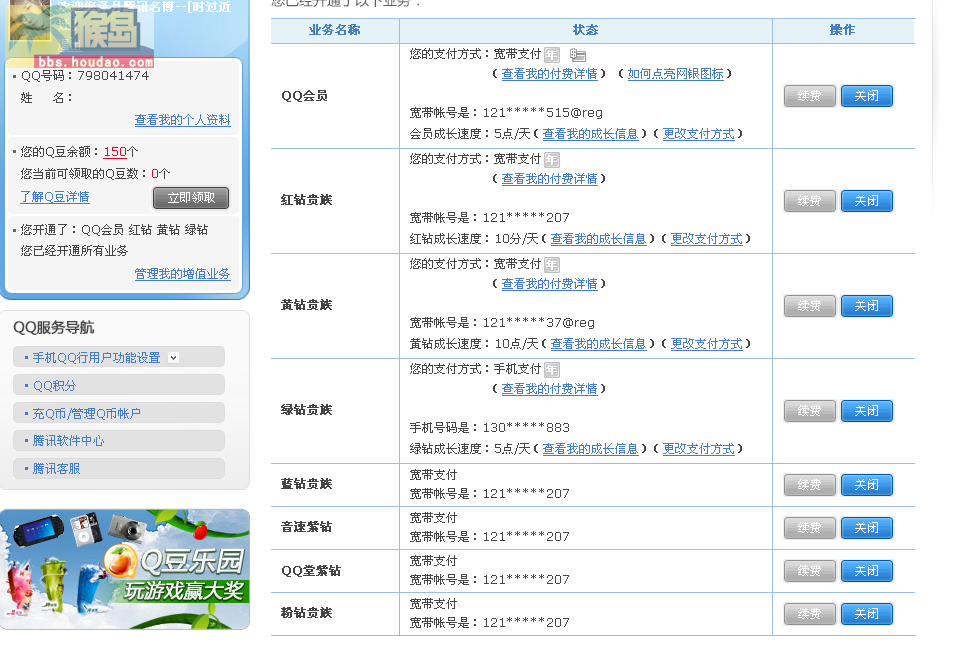Viewport: 973px width, 662px height.
Task: Close 音速紫钻 service with 关闭 button
Action: pyautogui.click(x=866, y=528)
